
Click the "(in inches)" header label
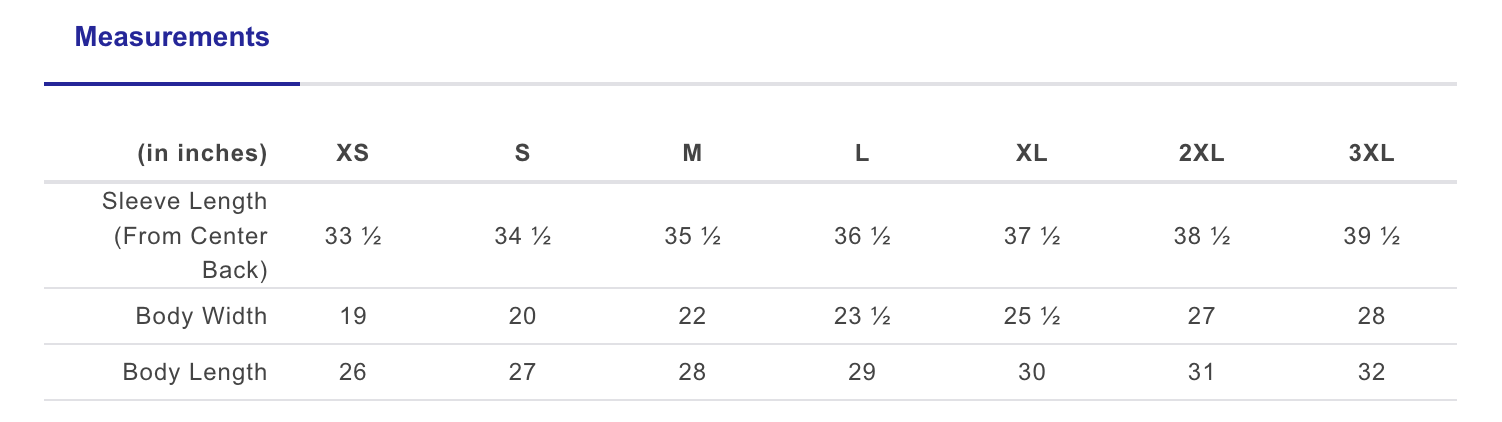(202, 154)
